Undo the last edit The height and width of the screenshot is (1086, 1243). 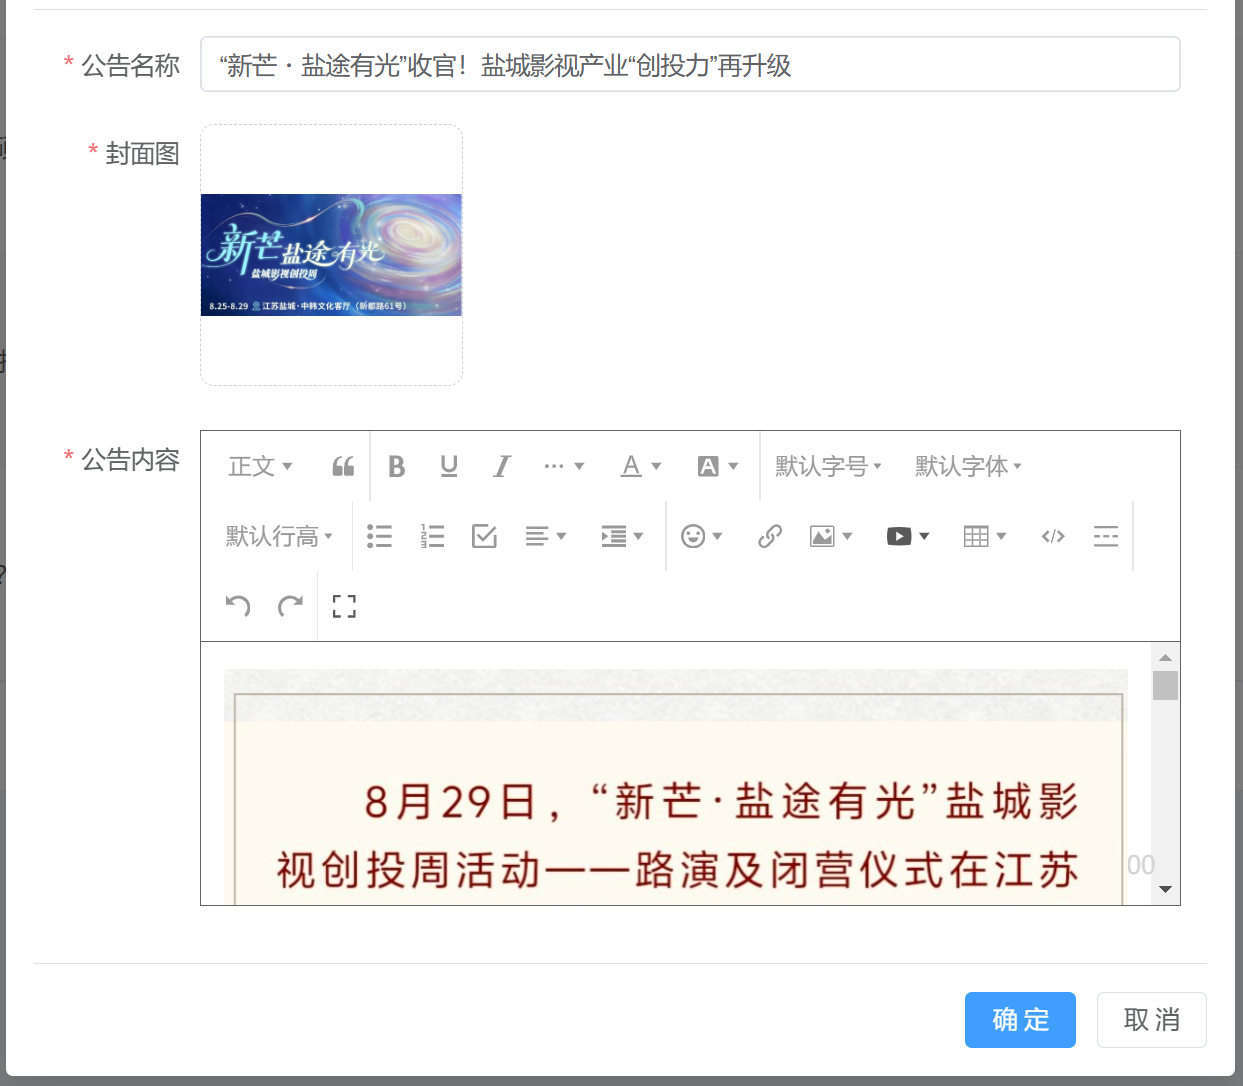(238, 606)
